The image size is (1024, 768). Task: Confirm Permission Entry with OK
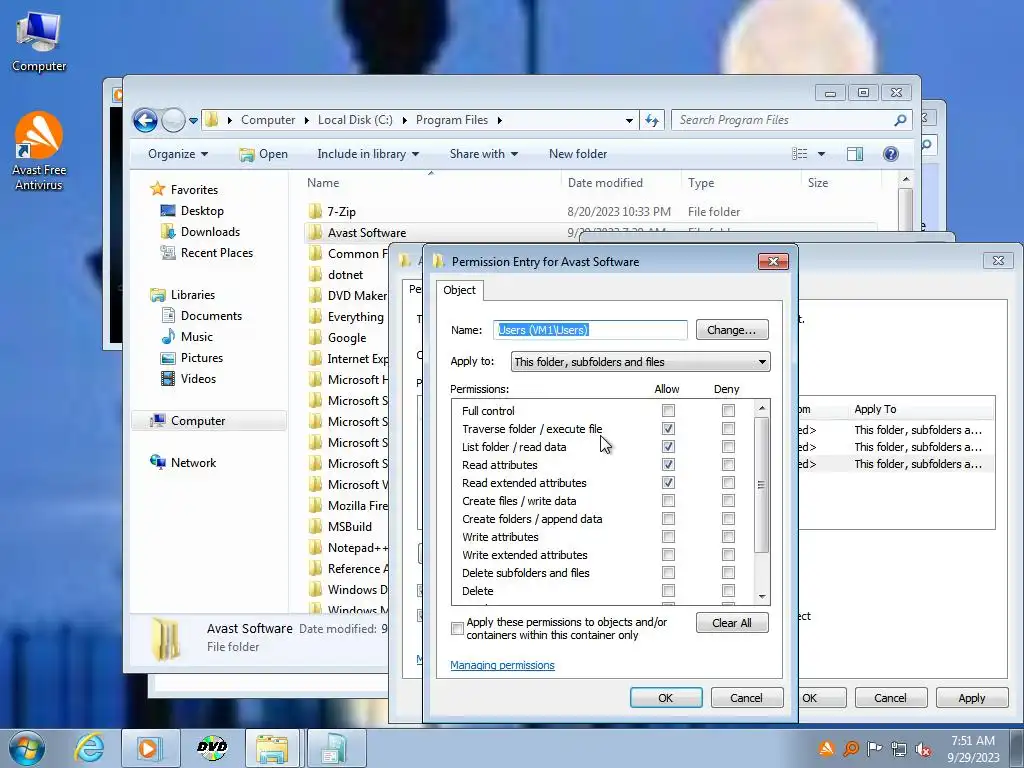[x=665, y=697]
